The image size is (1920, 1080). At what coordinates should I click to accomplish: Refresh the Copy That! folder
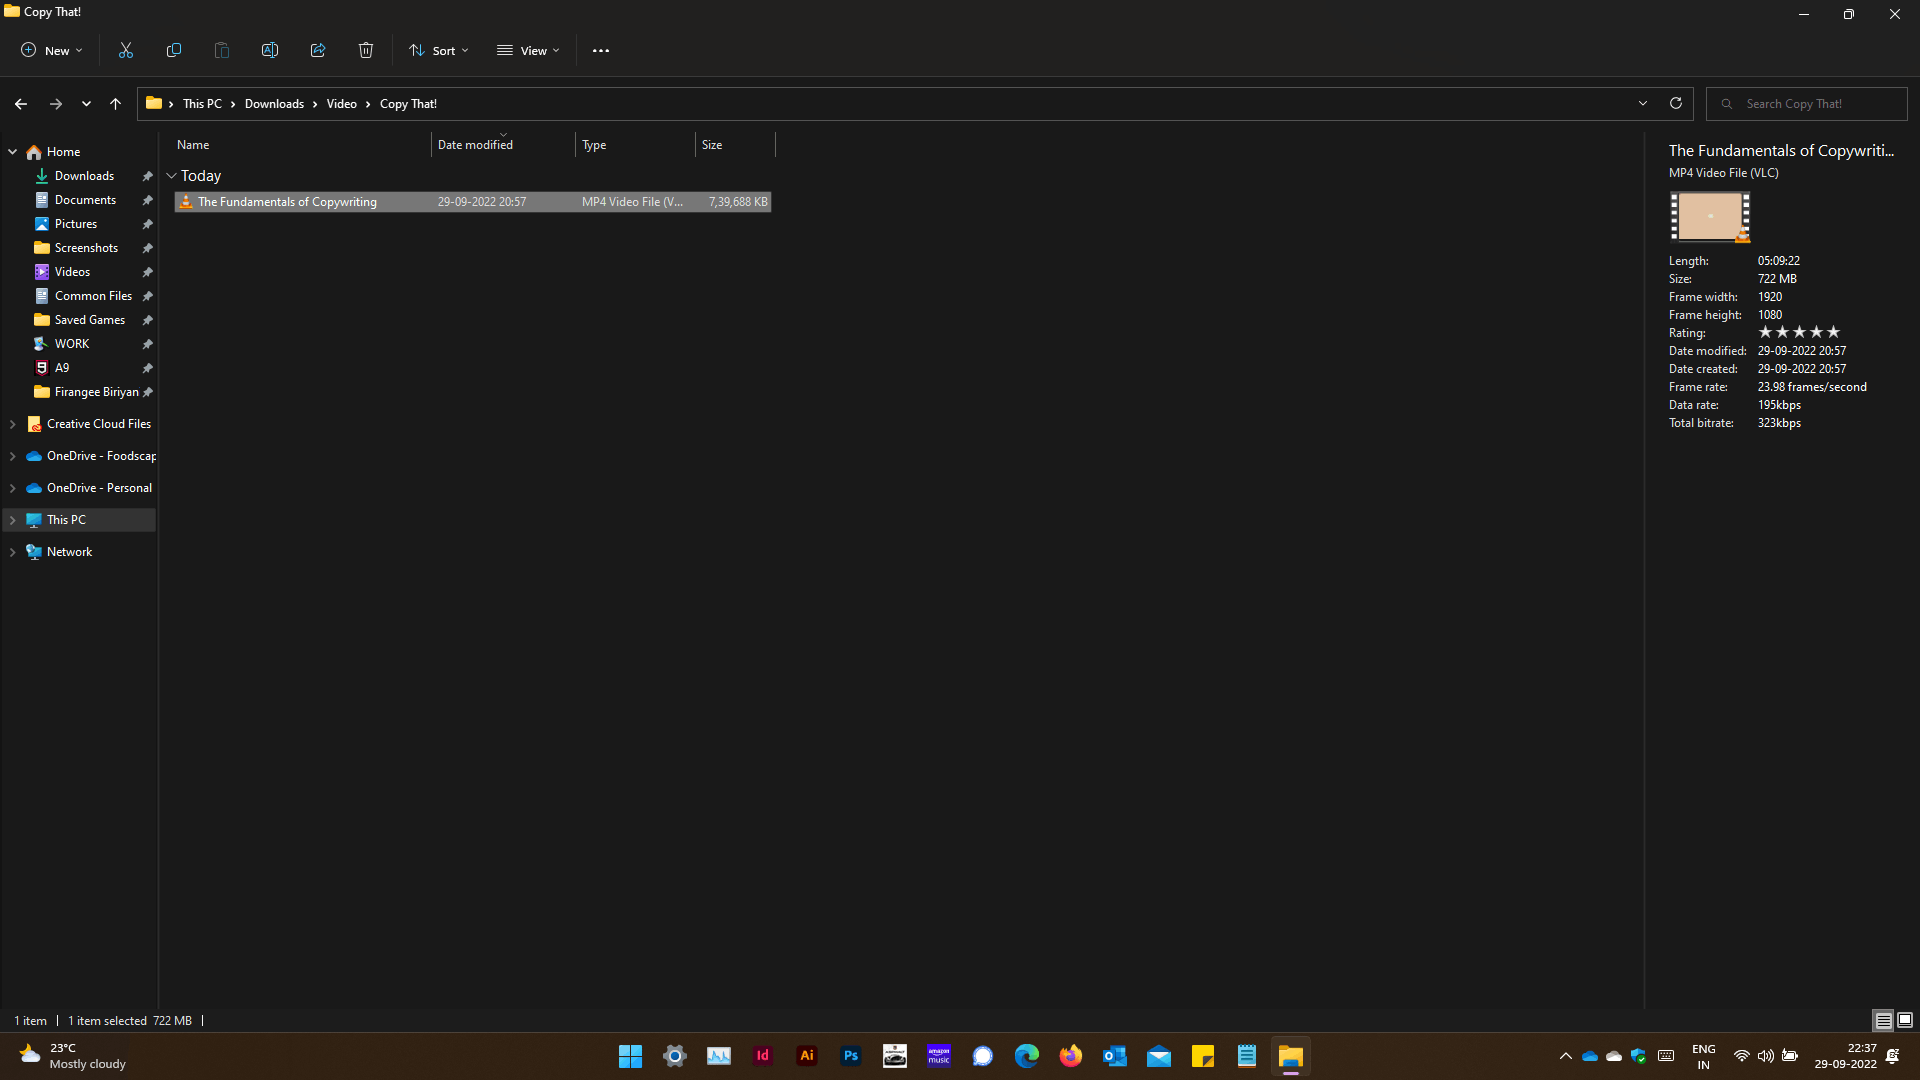1676,103
